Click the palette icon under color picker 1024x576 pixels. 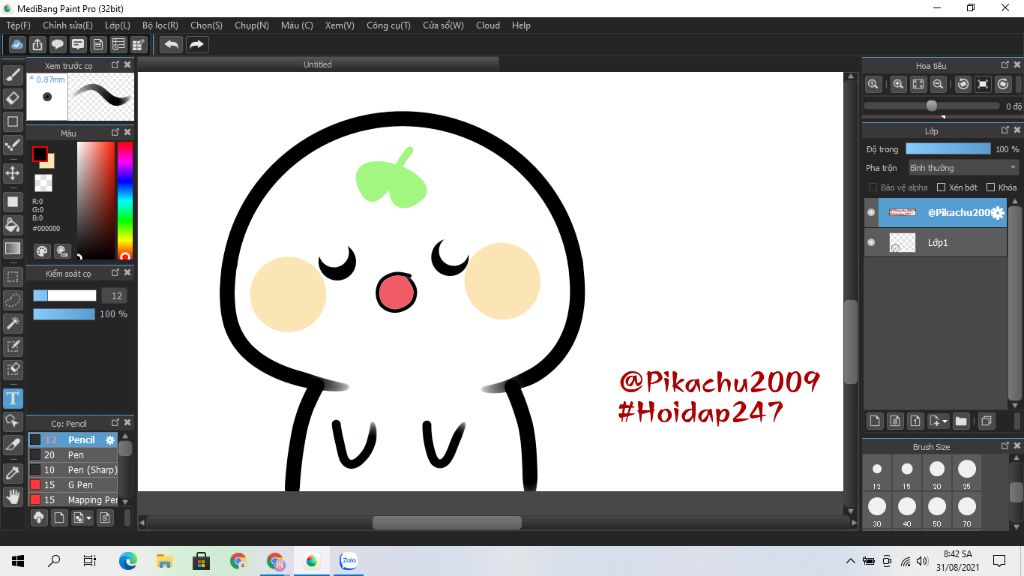(42, 251)
